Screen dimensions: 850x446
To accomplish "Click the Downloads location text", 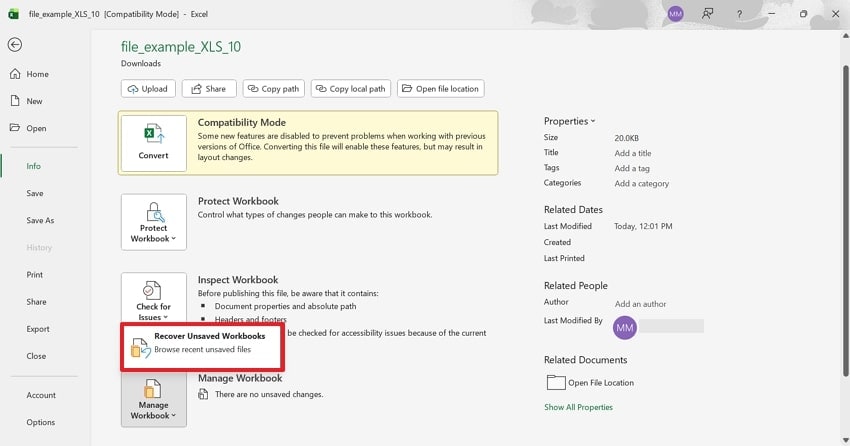I will pos(141,63).
